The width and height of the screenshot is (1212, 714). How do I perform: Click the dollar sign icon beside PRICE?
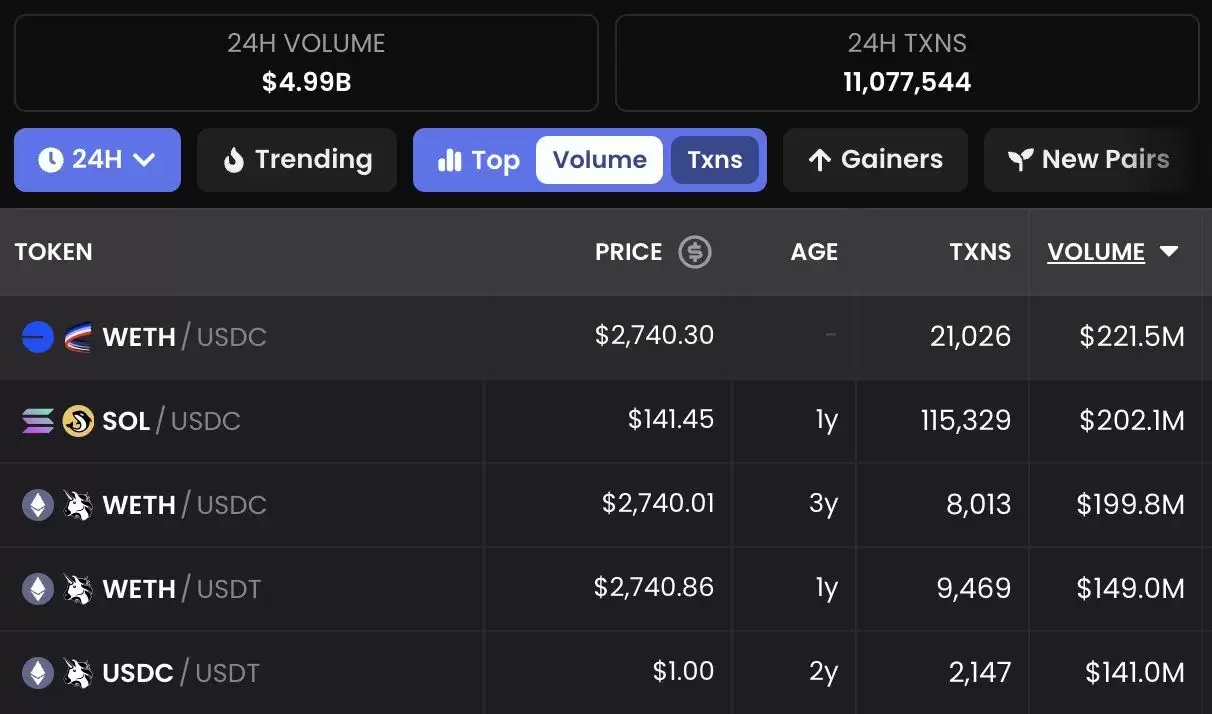tap(695, 252)
